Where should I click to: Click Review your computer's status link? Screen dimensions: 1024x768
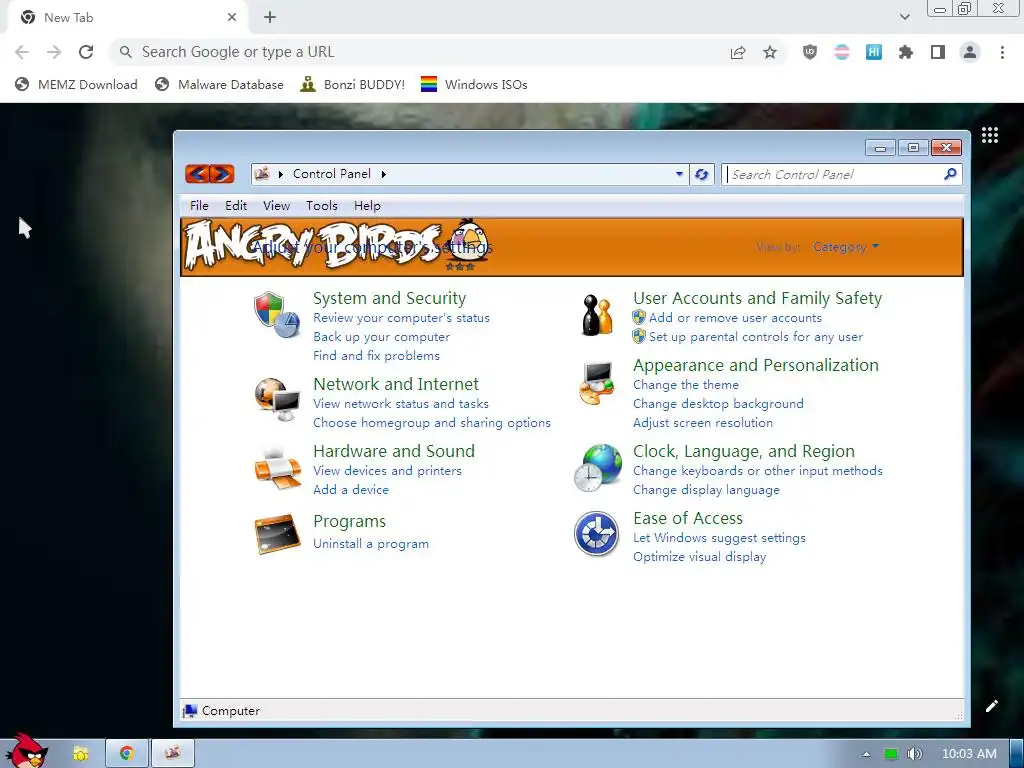click(401, 318)
